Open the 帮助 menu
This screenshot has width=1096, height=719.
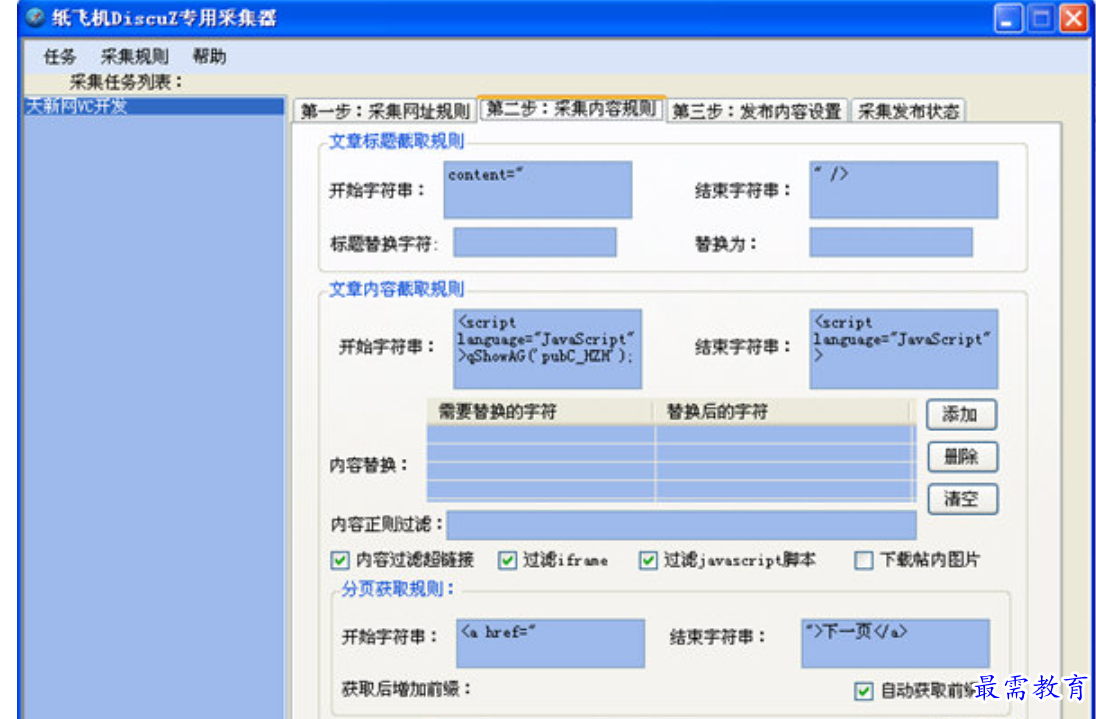(209, 57)
